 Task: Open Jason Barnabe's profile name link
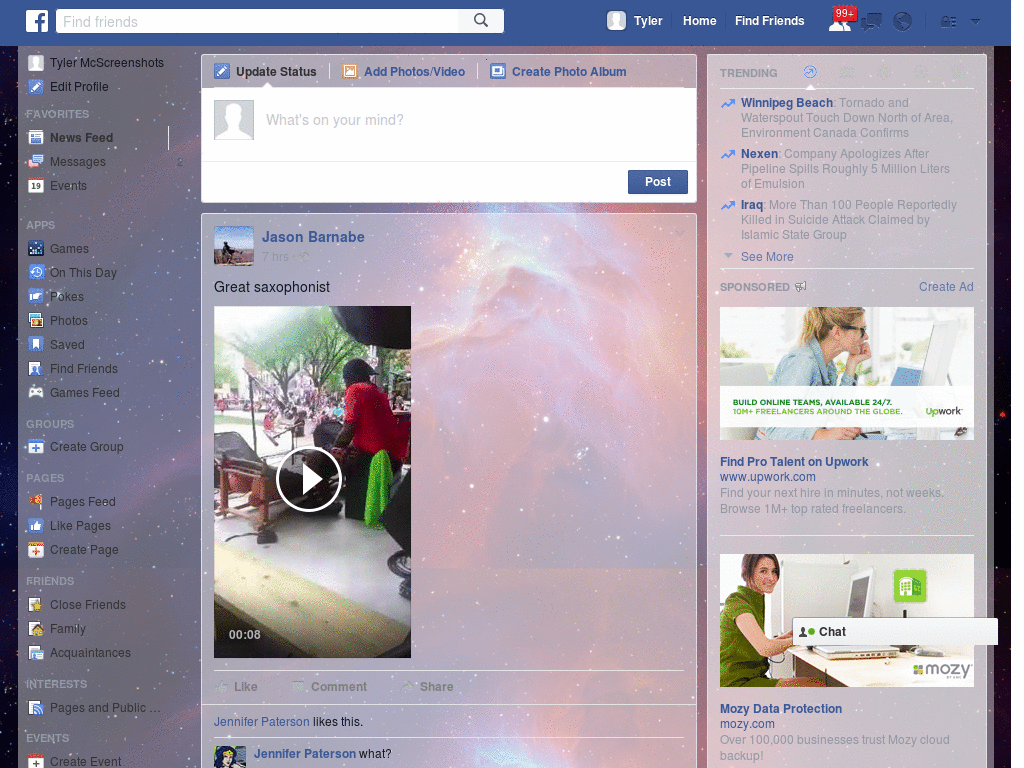(313, 237)
